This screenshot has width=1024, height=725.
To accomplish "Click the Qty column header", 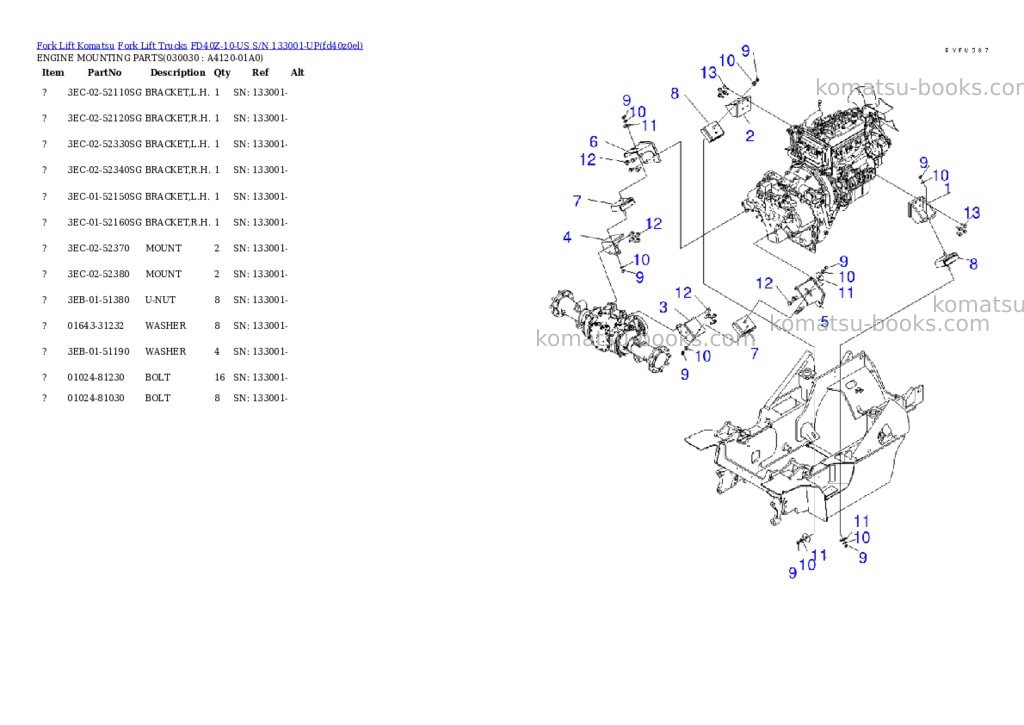I will click(x=222, y=73).
